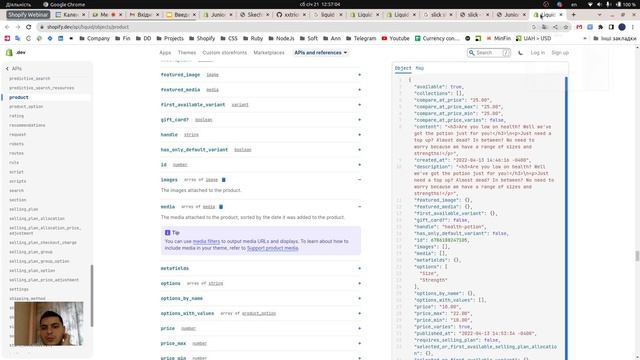Open the Apps navigation item

(x=165, y=53)
